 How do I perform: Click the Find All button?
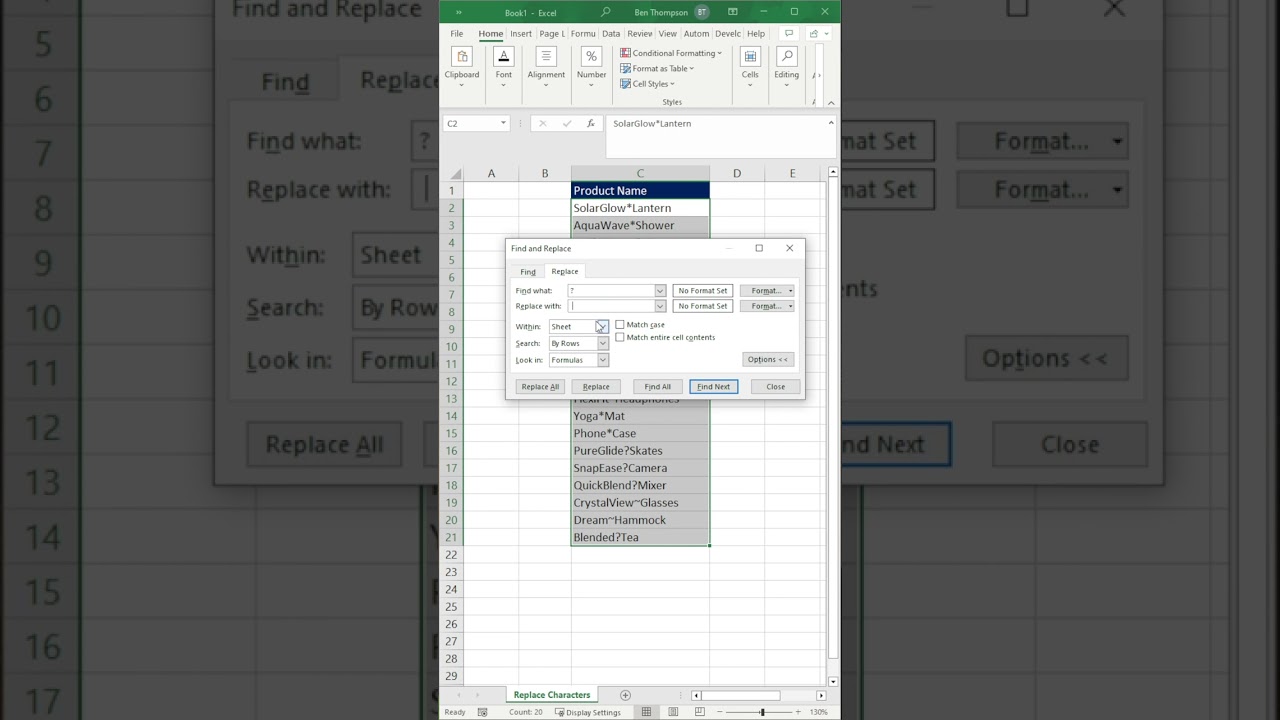(658, 387)
